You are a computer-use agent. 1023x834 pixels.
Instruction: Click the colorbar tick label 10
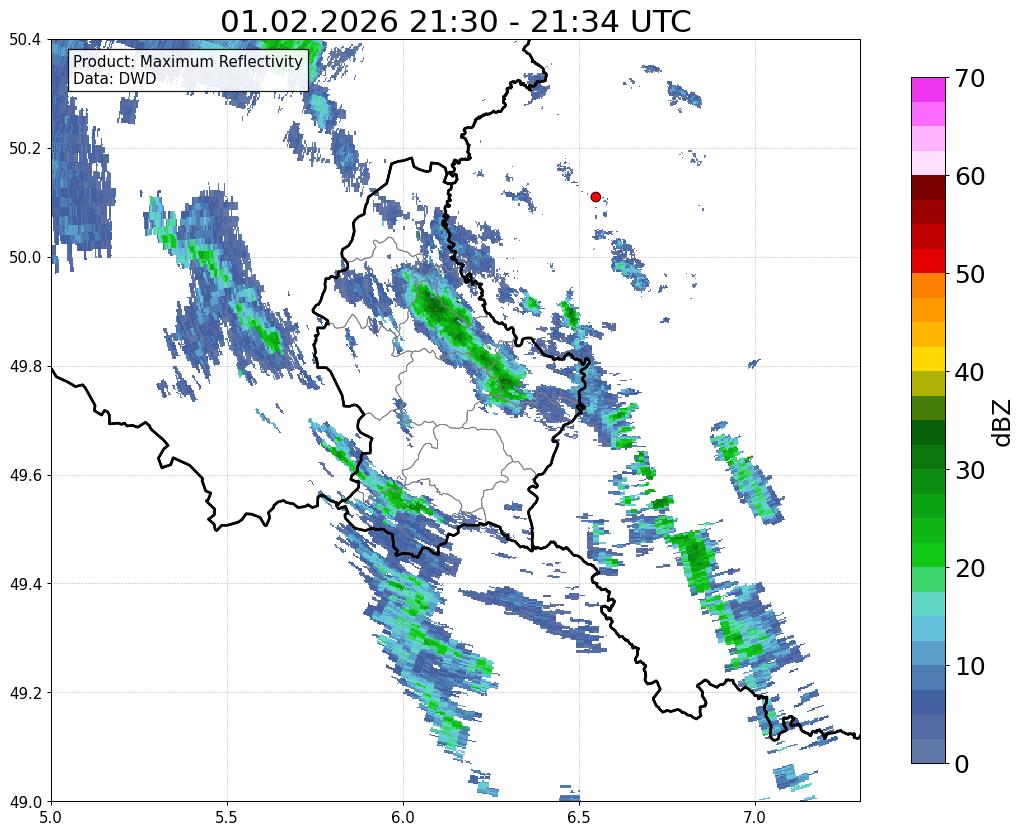(x=969, y=666)
